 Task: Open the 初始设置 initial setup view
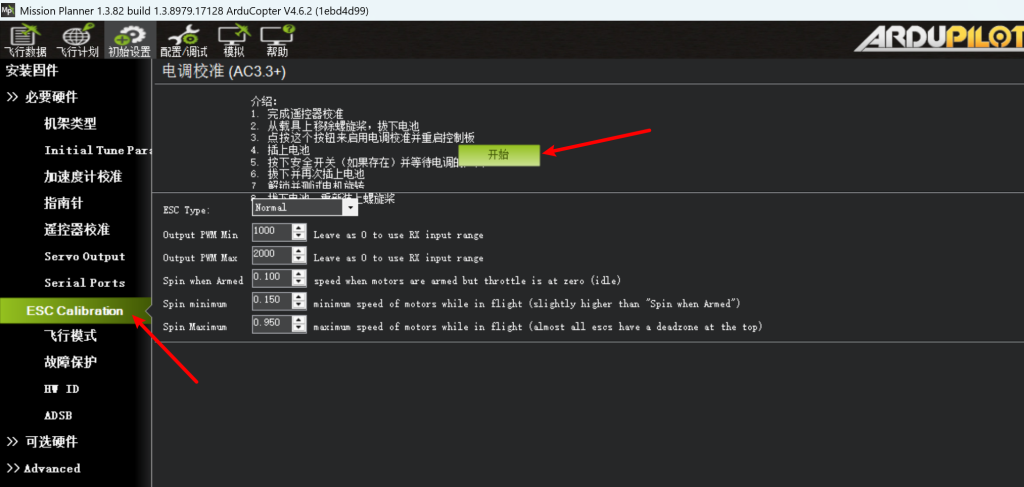coord(129,40)
